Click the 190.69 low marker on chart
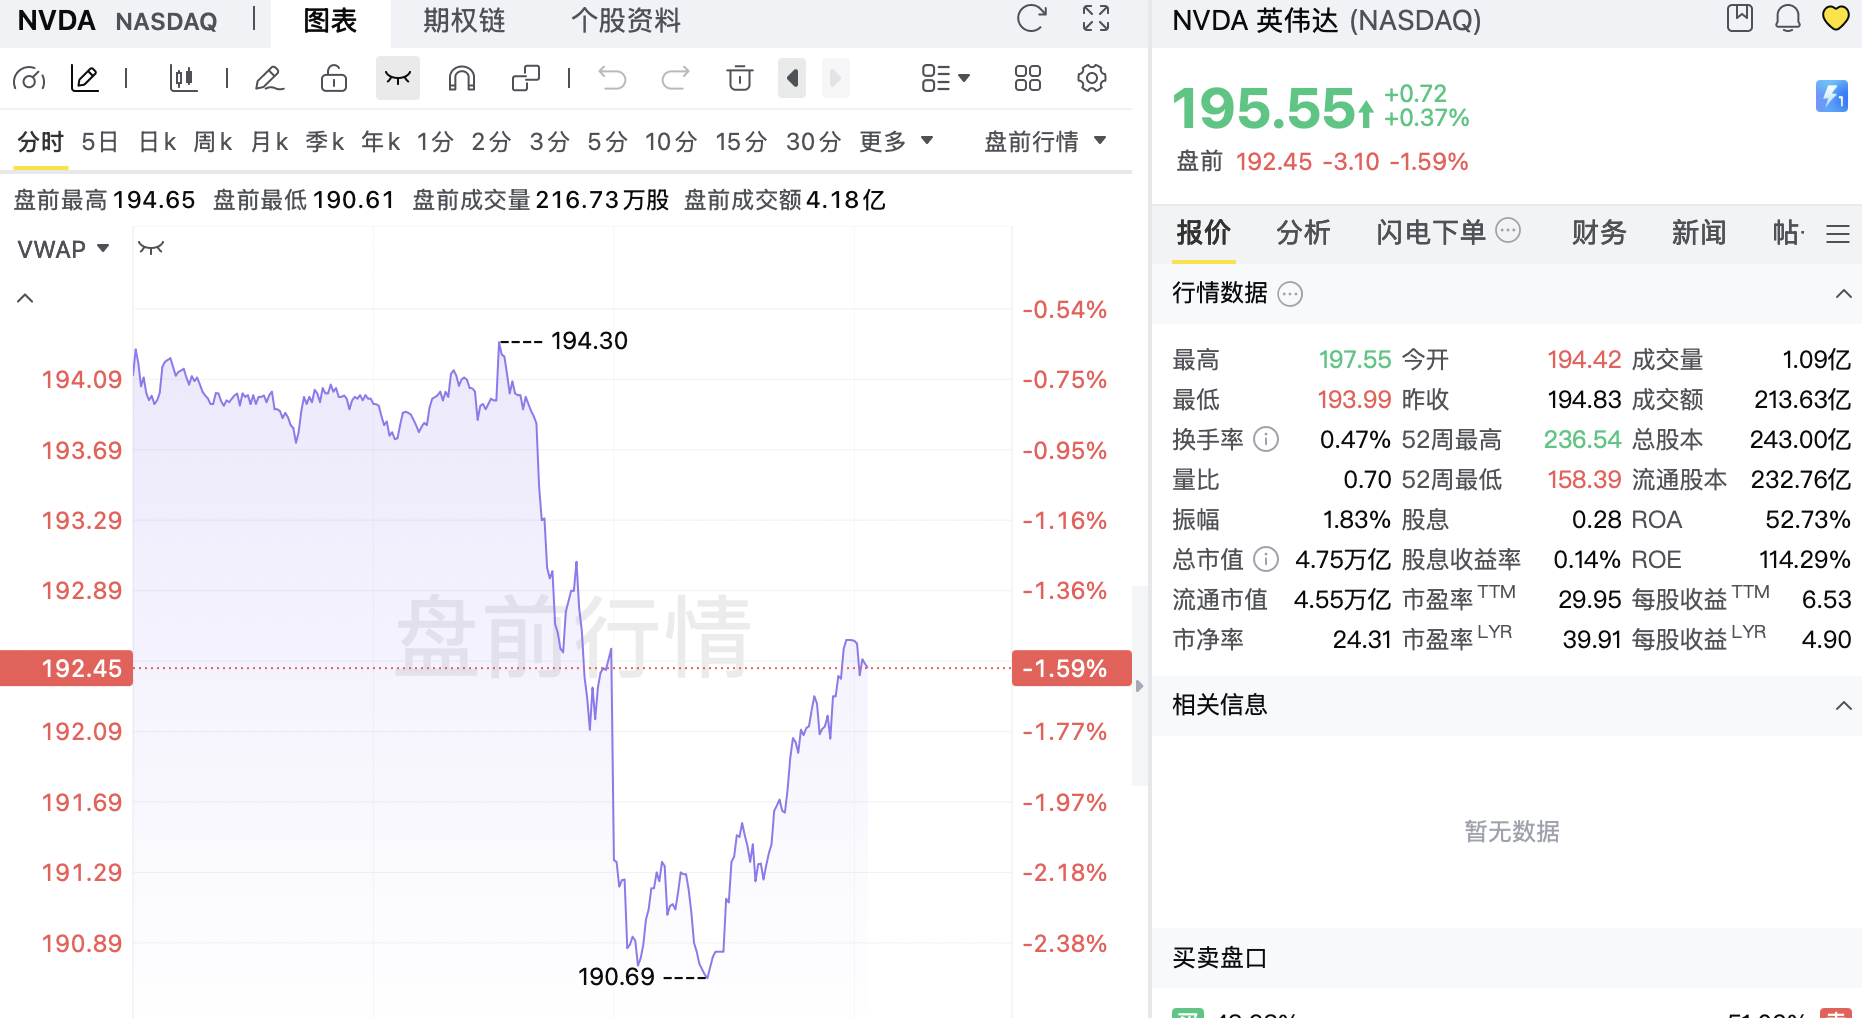The image size is (1862, 1018). (616, 977)
